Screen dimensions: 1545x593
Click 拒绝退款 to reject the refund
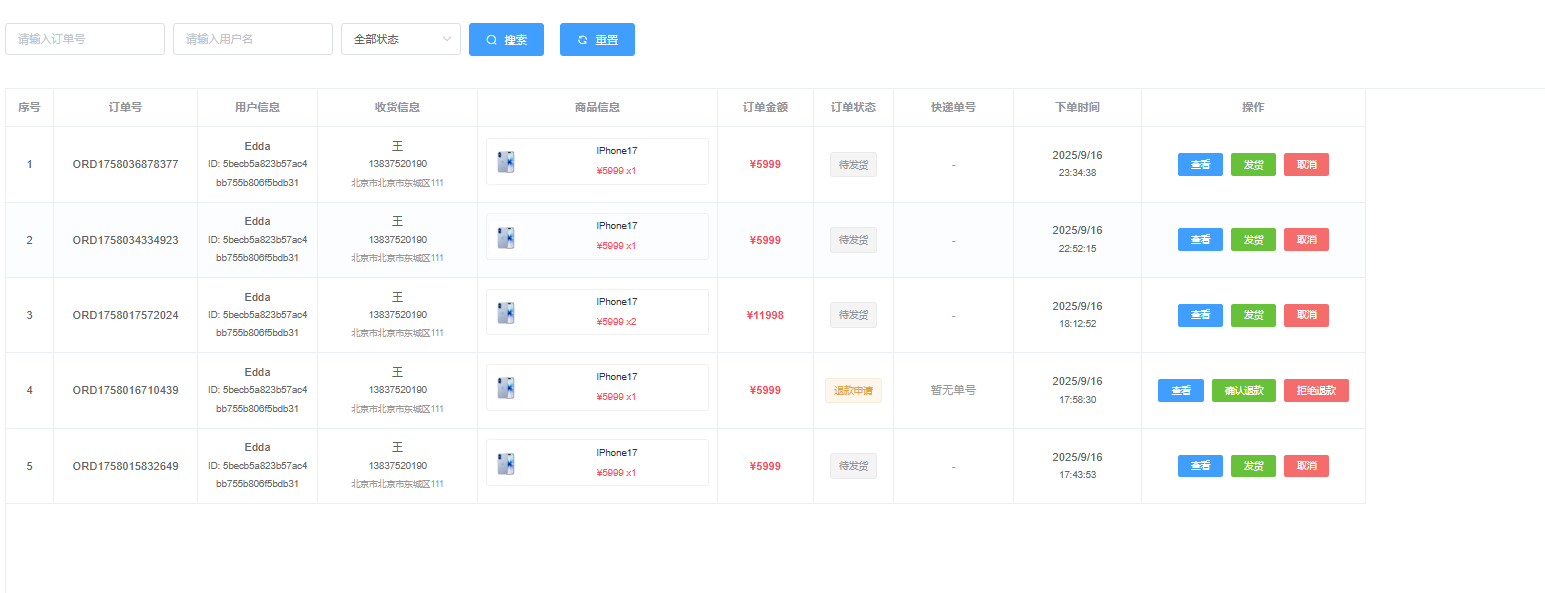(1316, 391)
